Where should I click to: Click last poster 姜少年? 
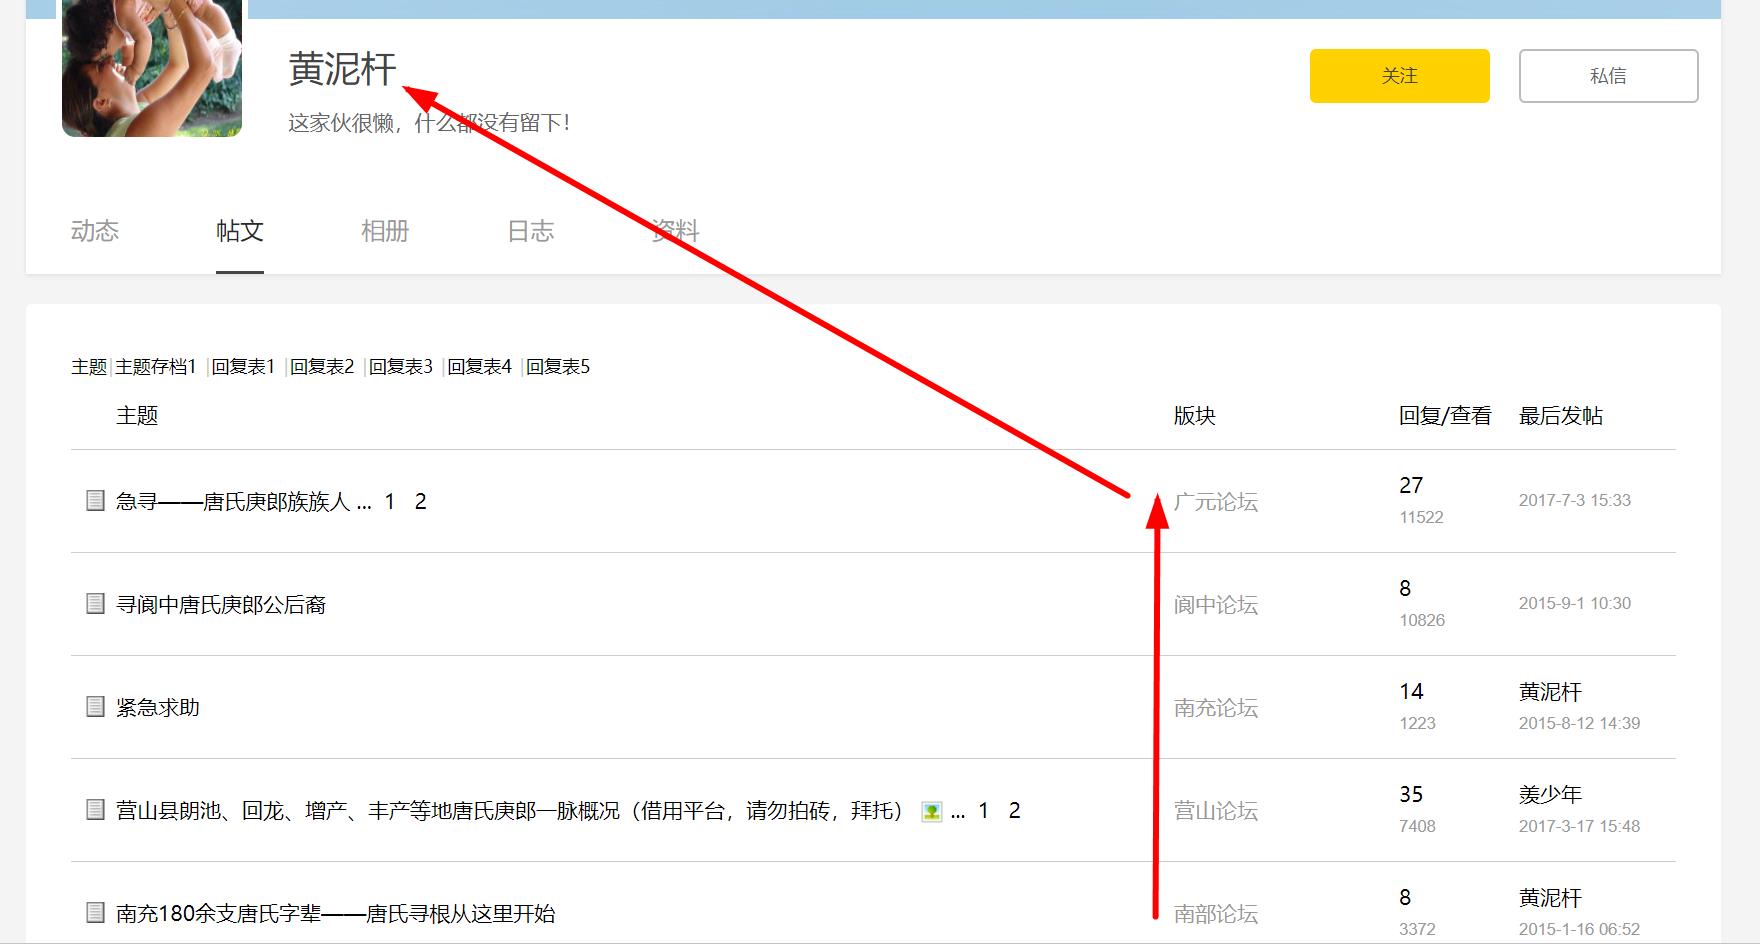pyautogui.click(x=1550, y=795)
